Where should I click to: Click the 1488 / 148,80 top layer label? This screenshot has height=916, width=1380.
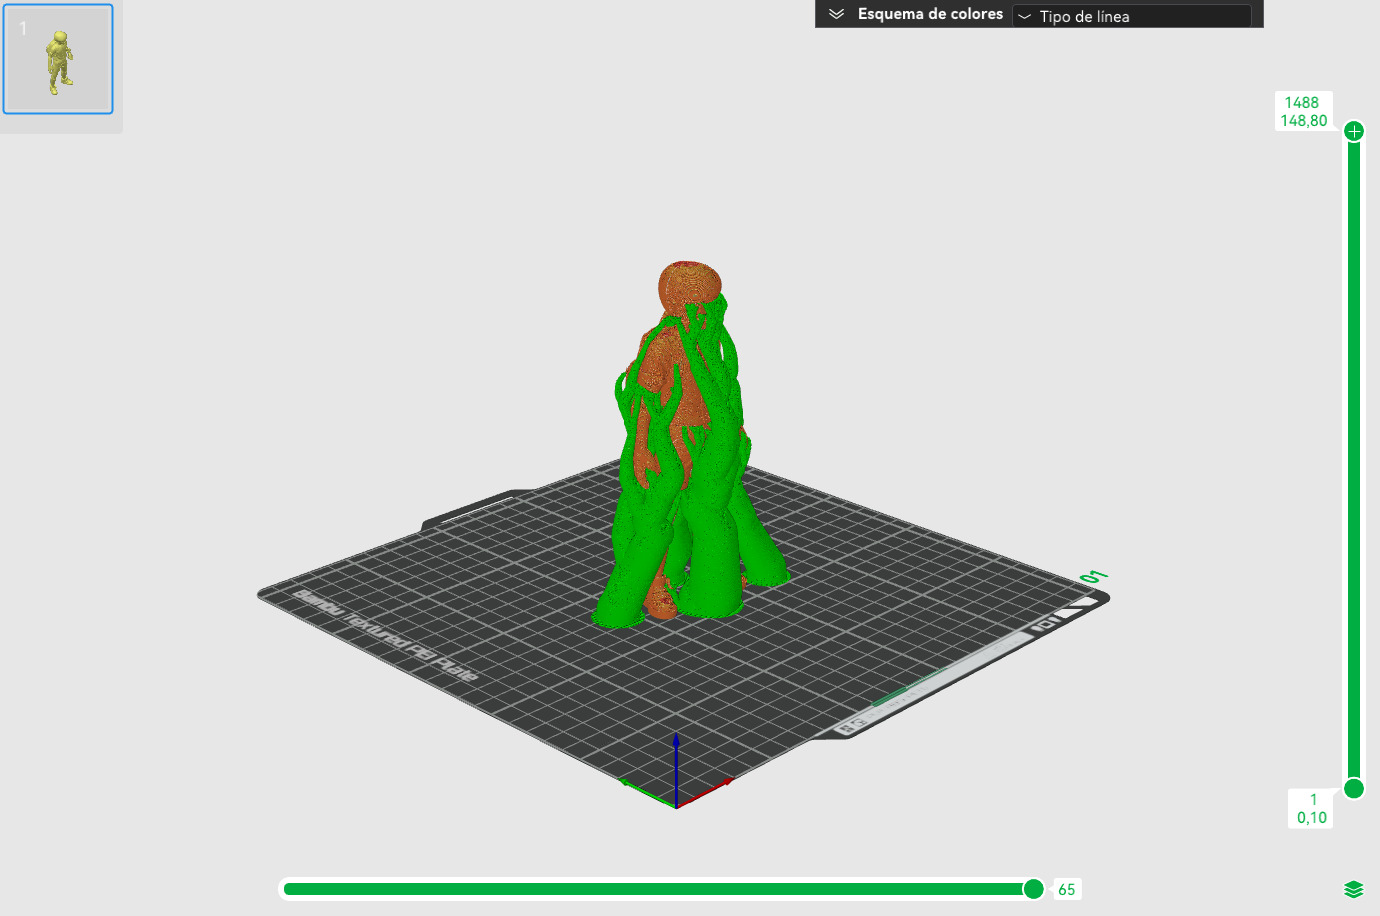point(1304,112)
